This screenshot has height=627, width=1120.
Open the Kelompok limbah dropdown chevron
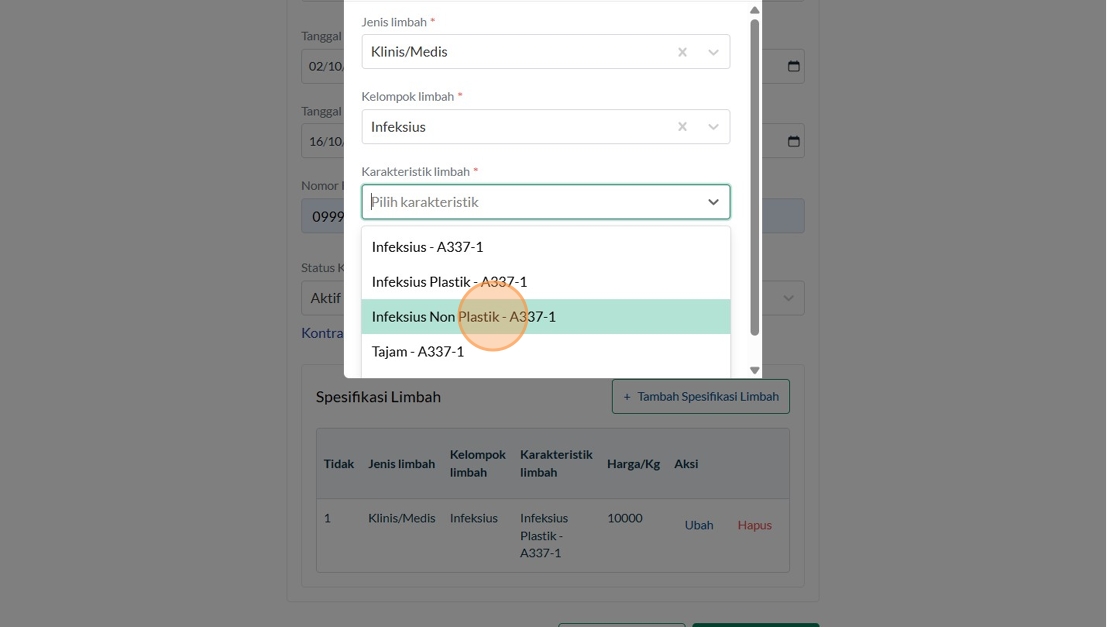[713, 127]
